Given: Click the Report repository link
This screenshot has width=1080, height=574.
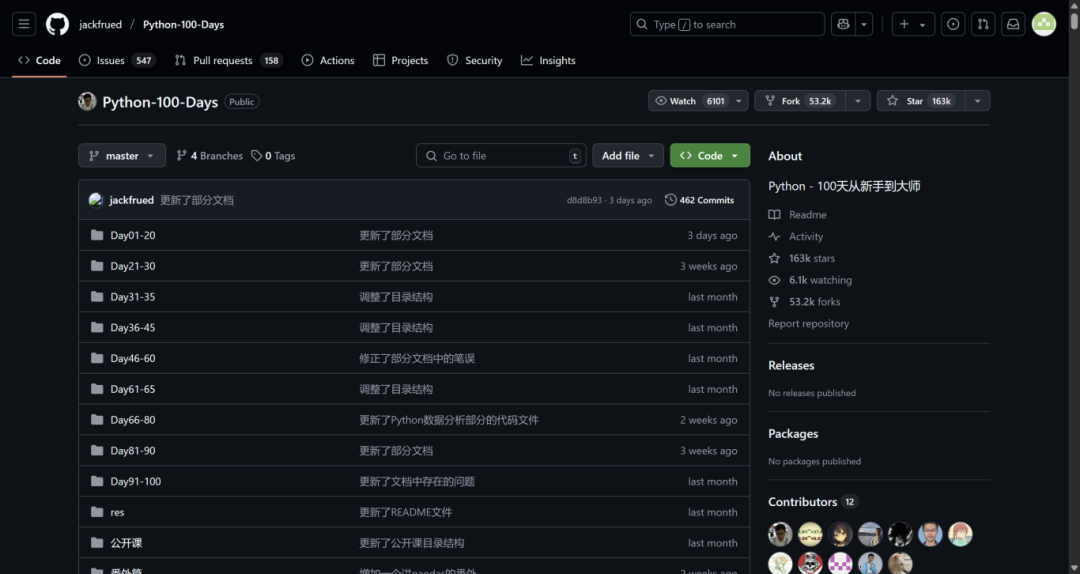Looking at the screenshot, I should click(809, 323).
